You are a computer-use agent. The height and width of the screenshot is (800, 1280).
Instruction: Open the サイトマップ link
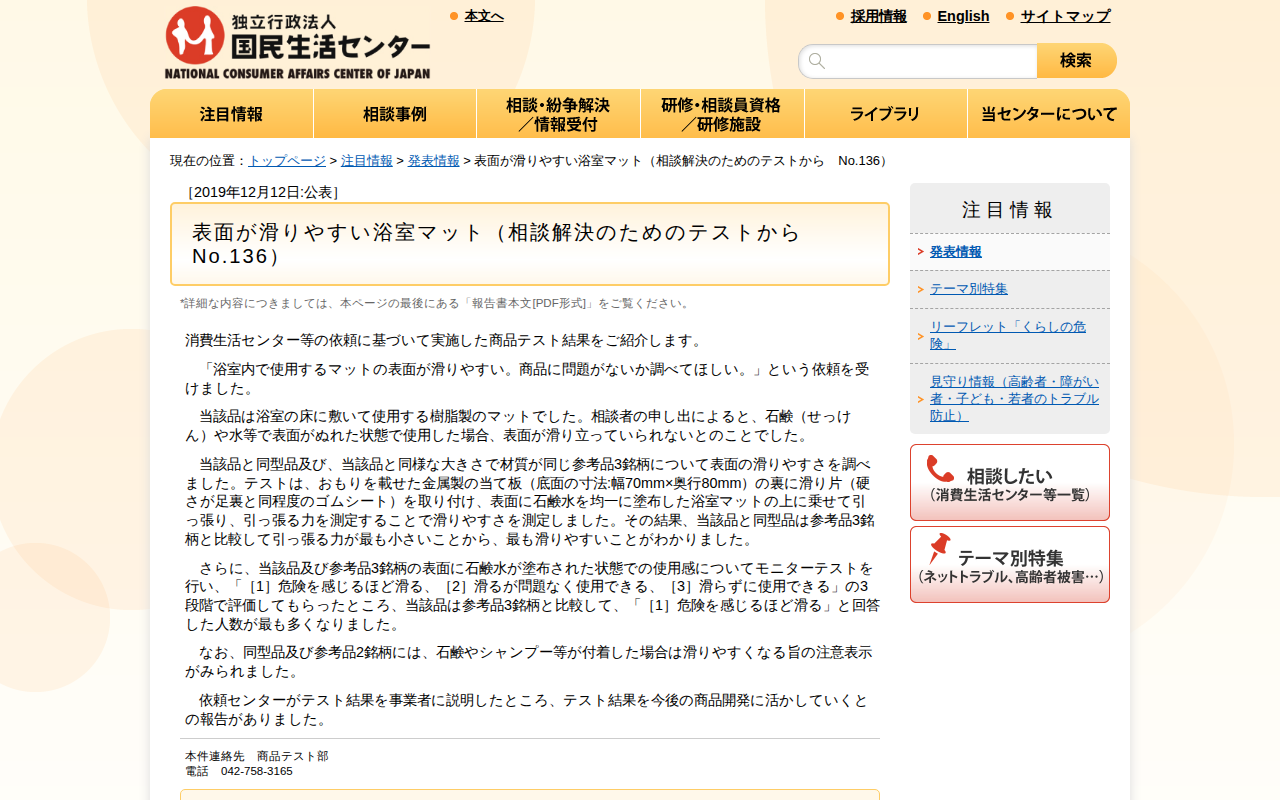coord(1065,16)
